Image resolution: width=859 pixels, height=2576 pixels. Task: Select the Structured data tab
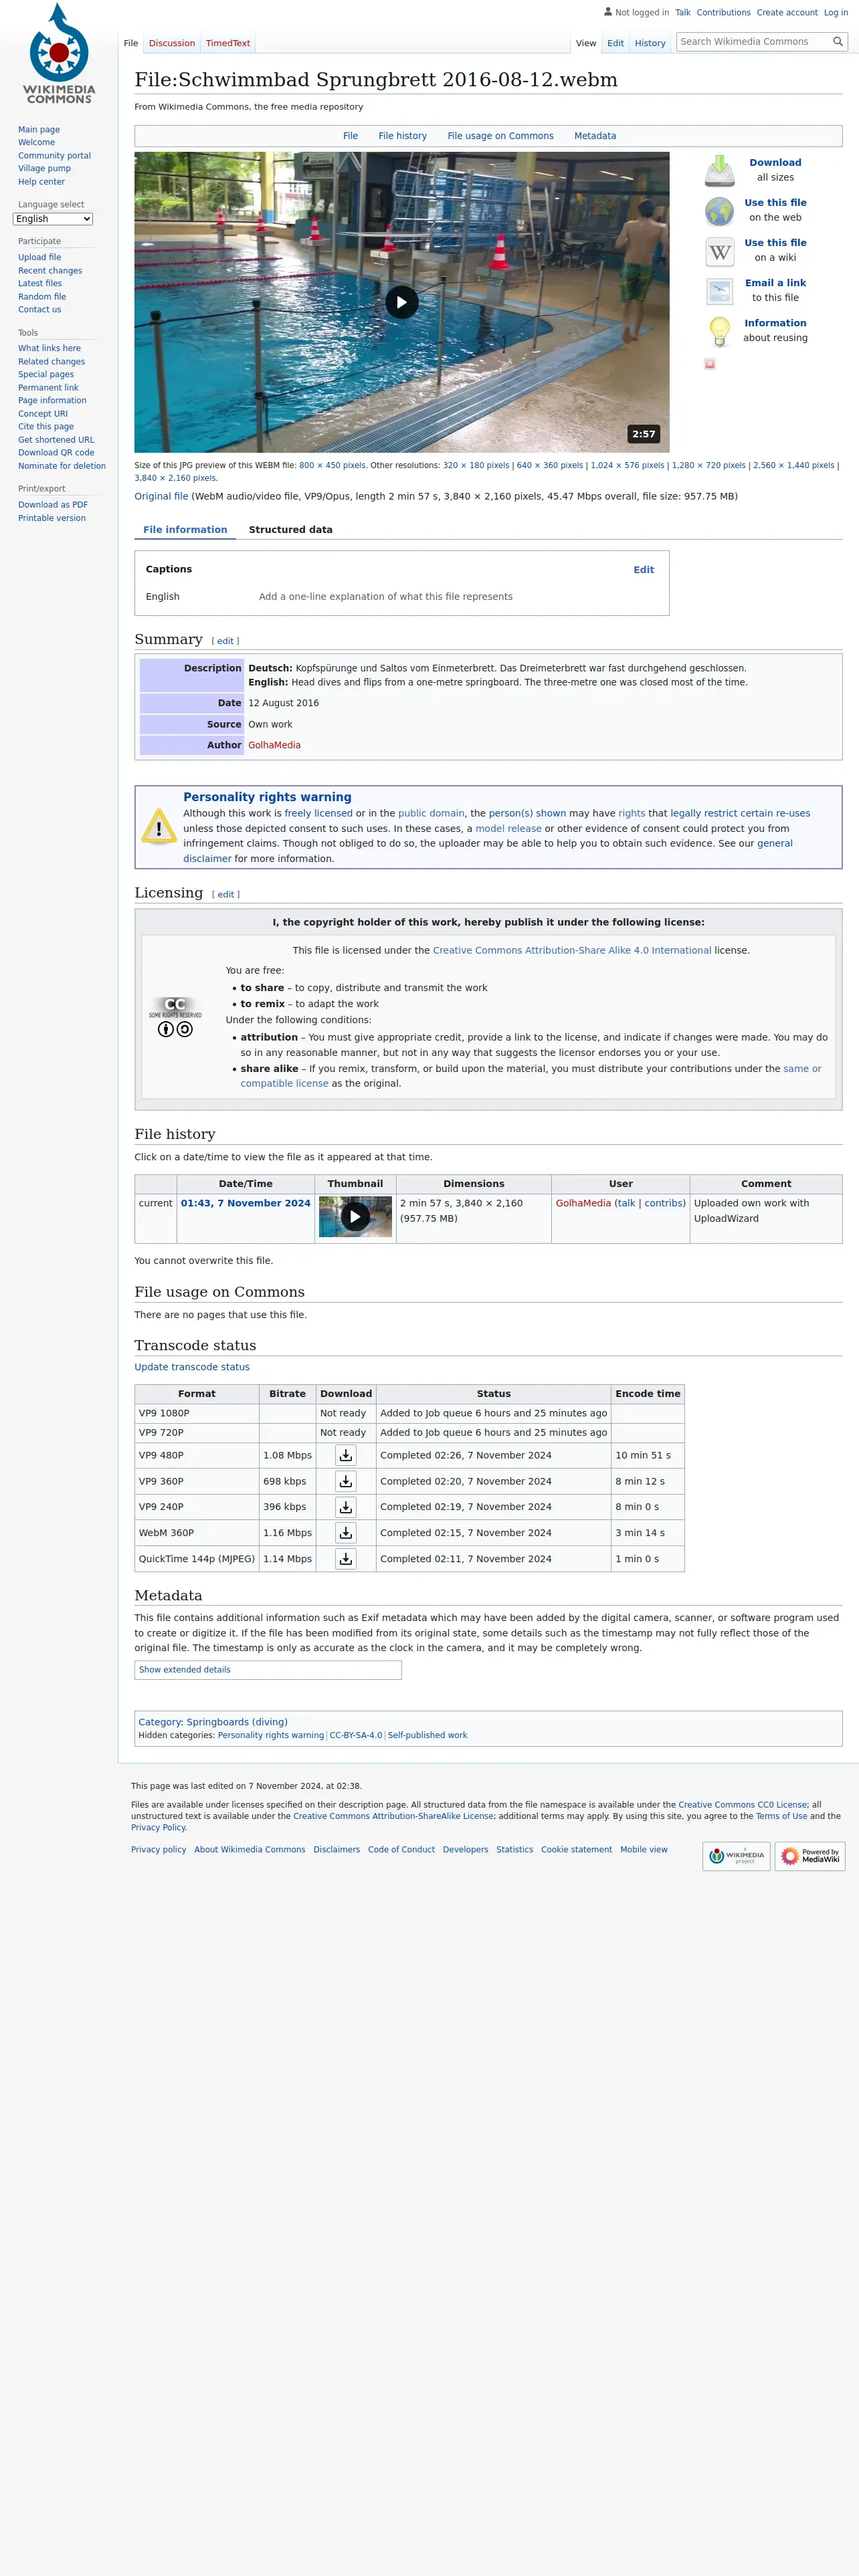[x=291, y=530]
